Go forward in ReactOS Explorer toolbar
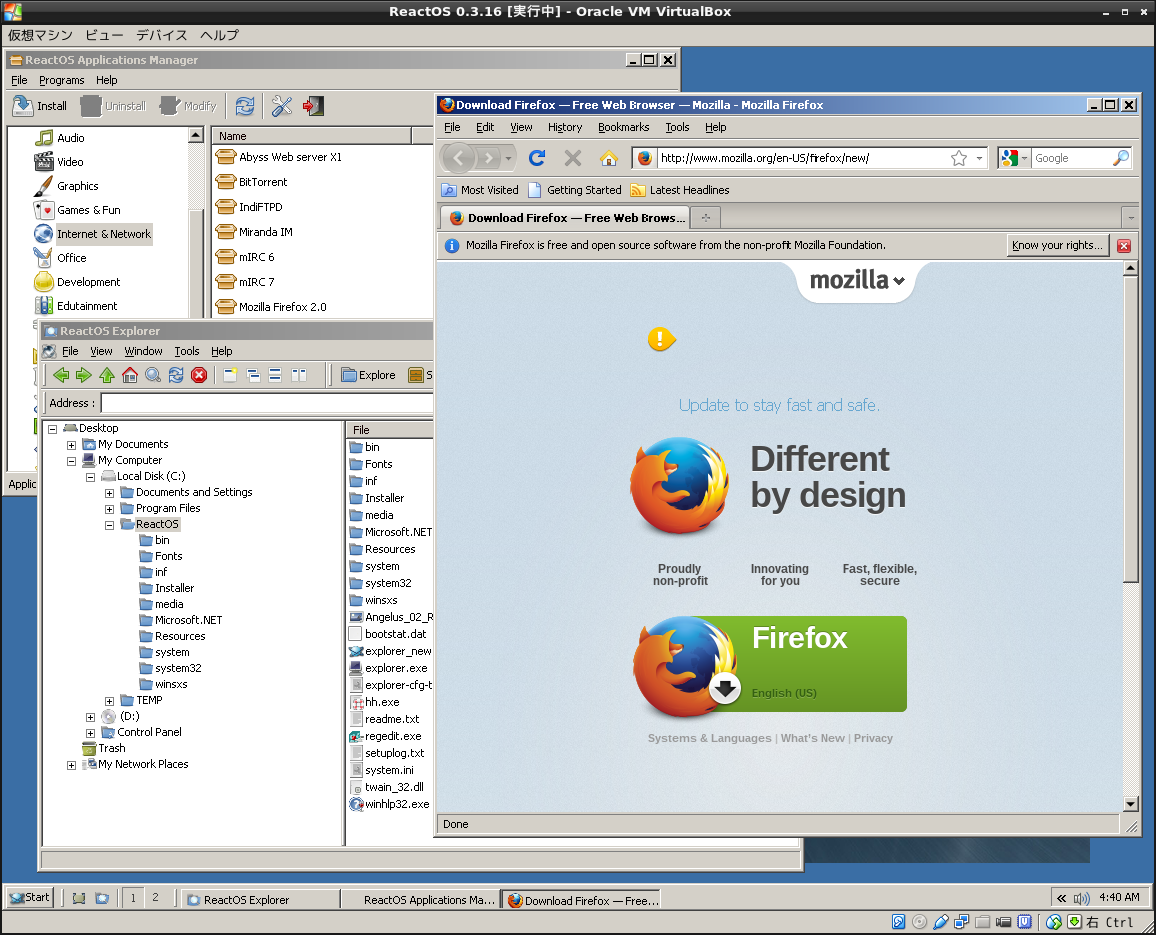Viewport: 1156px width, 935px height. [x=84, y=375]
